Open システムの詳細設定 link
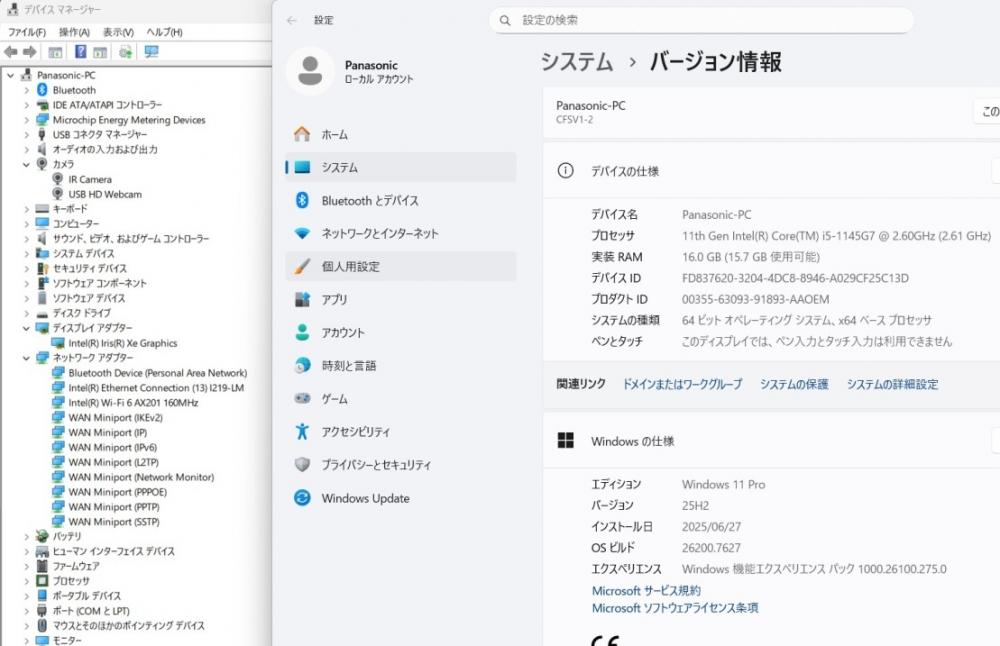 [892, 385]
